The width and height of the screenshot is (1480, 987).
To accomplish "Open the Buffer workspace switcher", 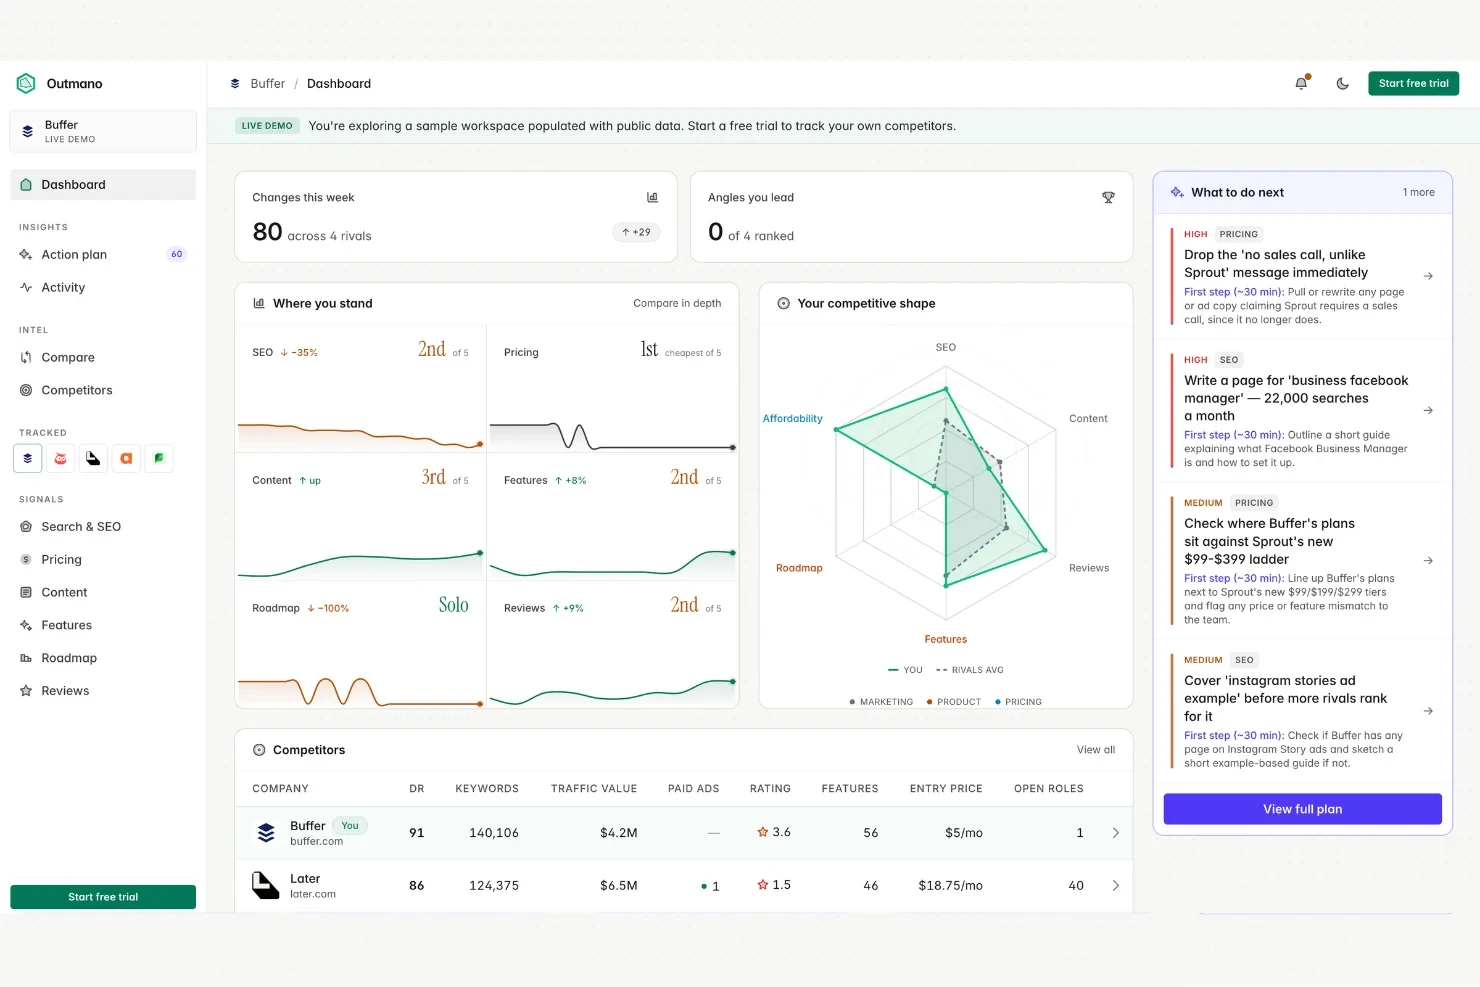I will coord(103,131).
